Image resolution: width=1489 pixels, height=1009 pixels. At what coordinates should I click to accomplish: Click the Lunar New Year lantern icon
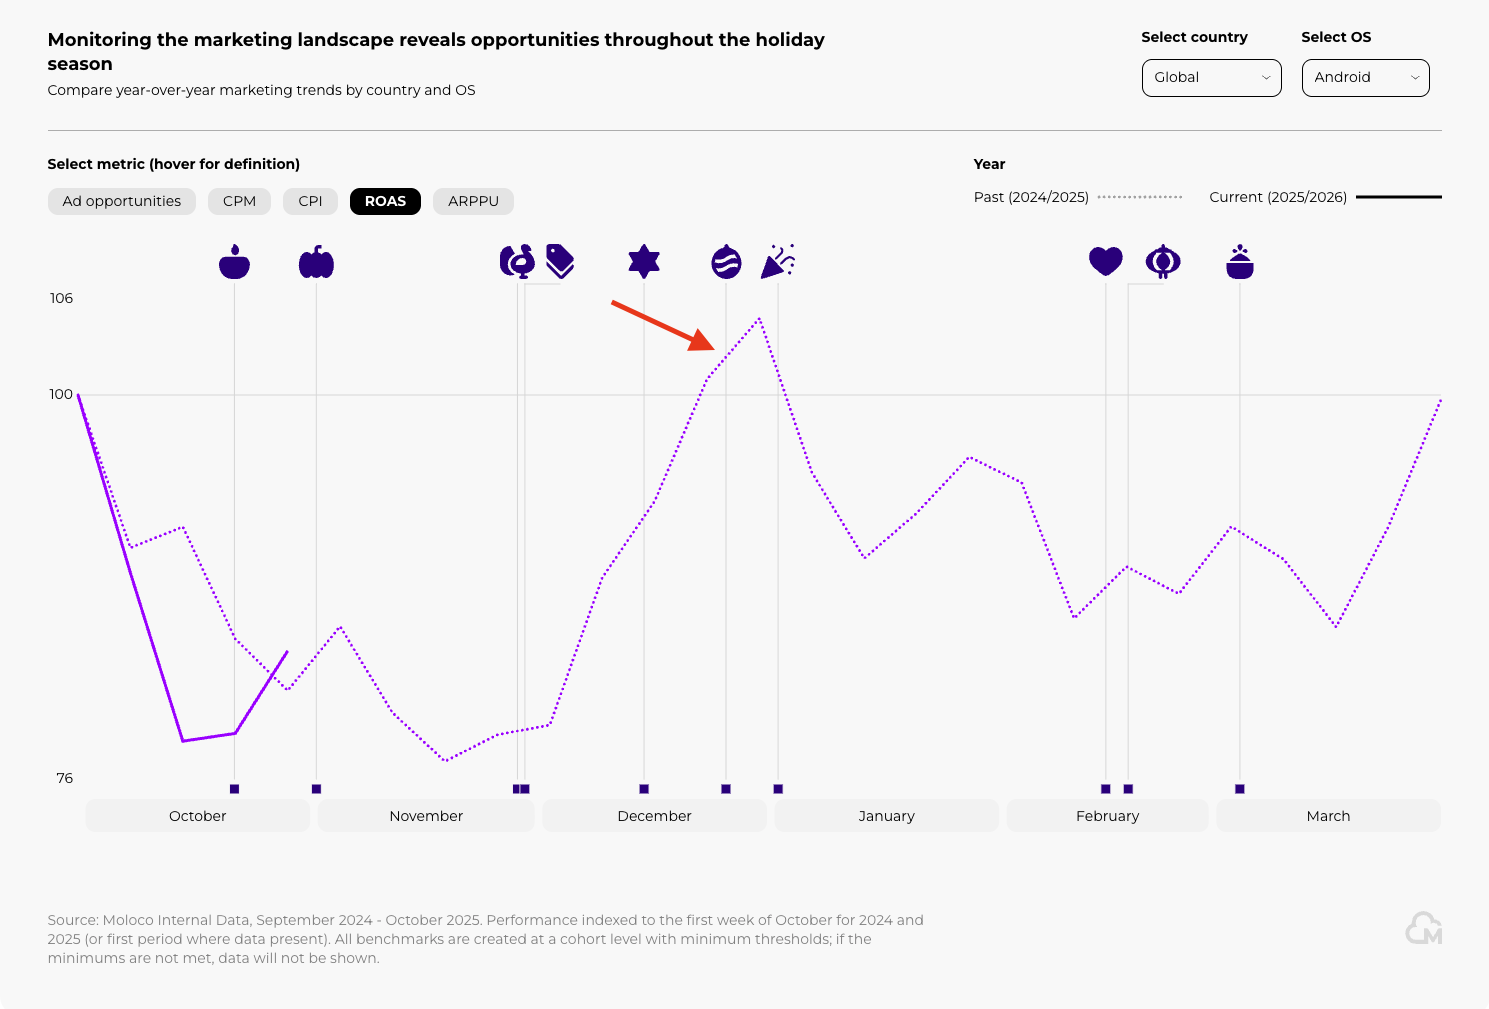(1162, 262)
